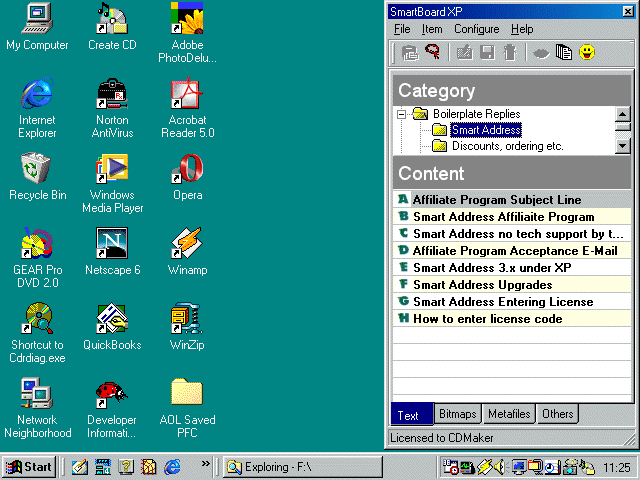Select 'Smart Address 3.x under XP' row

(512, 268)
